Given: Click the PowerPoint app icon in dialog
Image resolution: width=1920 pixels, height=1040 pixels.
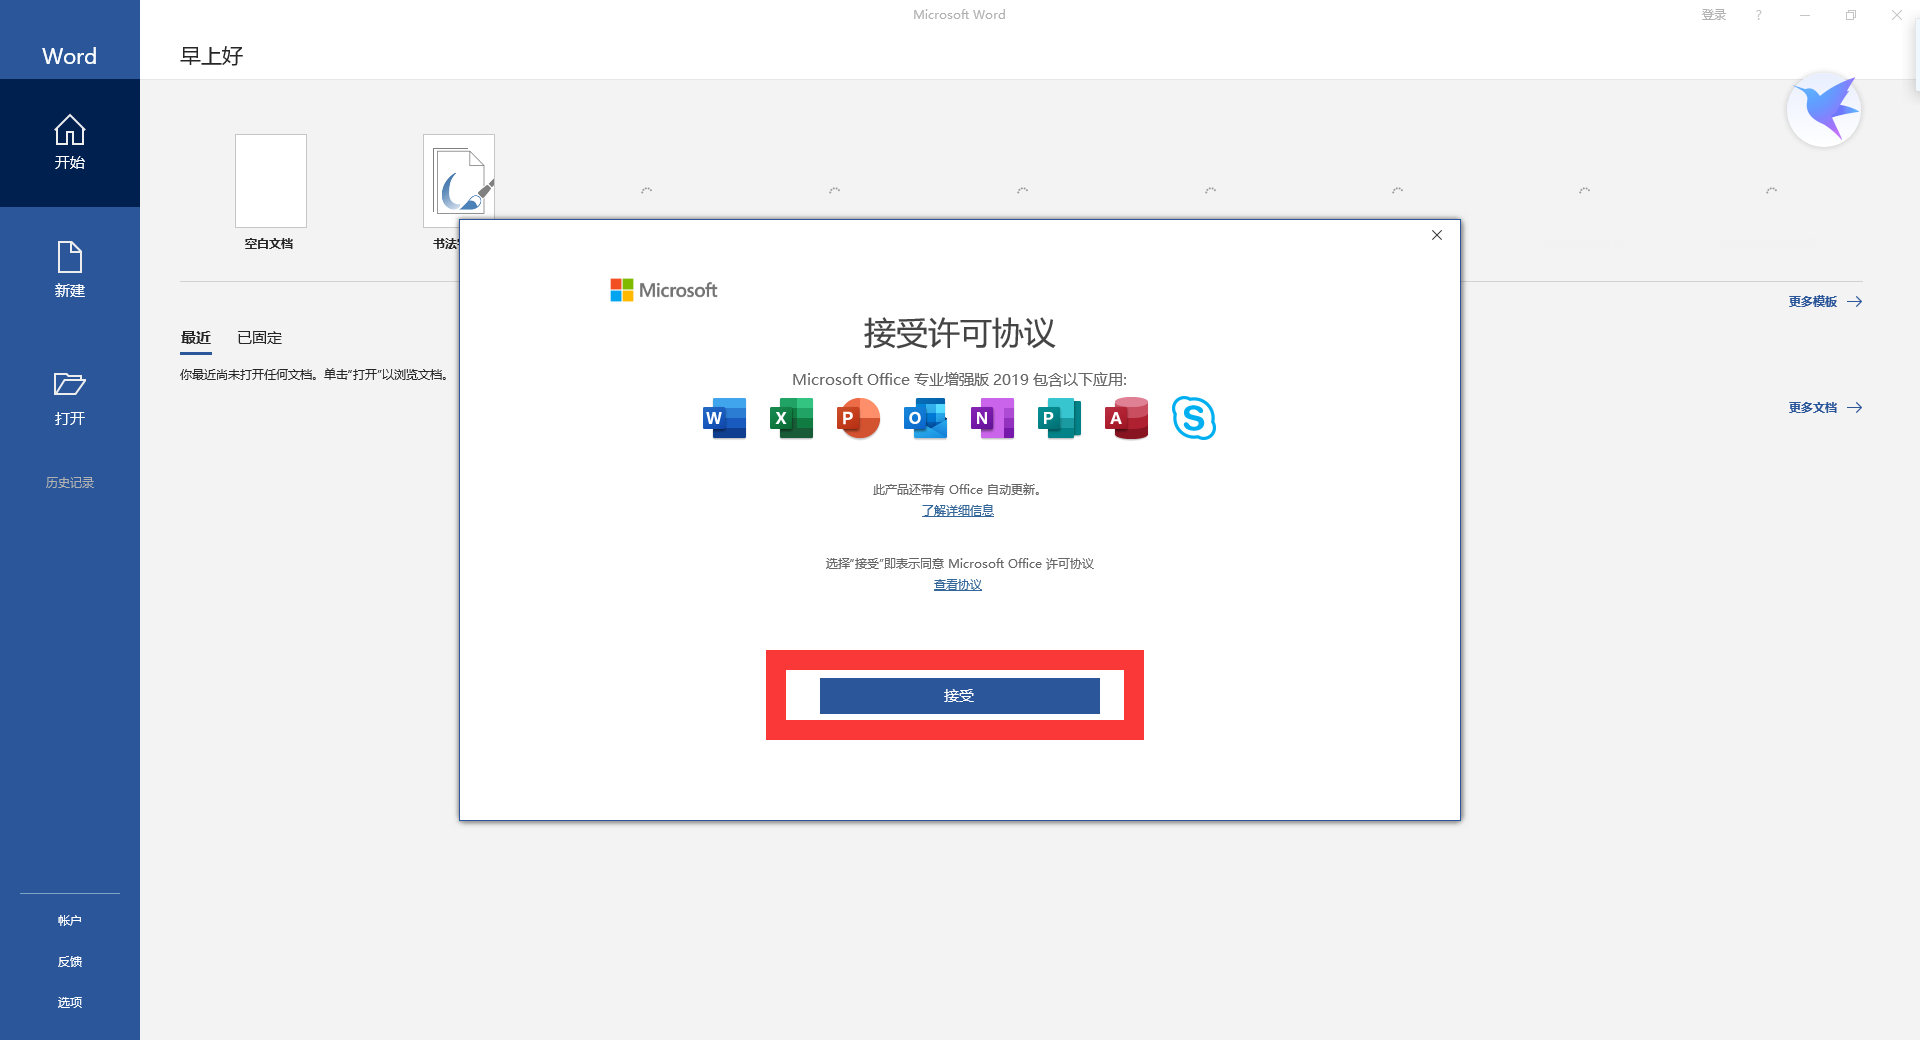Looking at the screenshot, I should tap(858, 418).
